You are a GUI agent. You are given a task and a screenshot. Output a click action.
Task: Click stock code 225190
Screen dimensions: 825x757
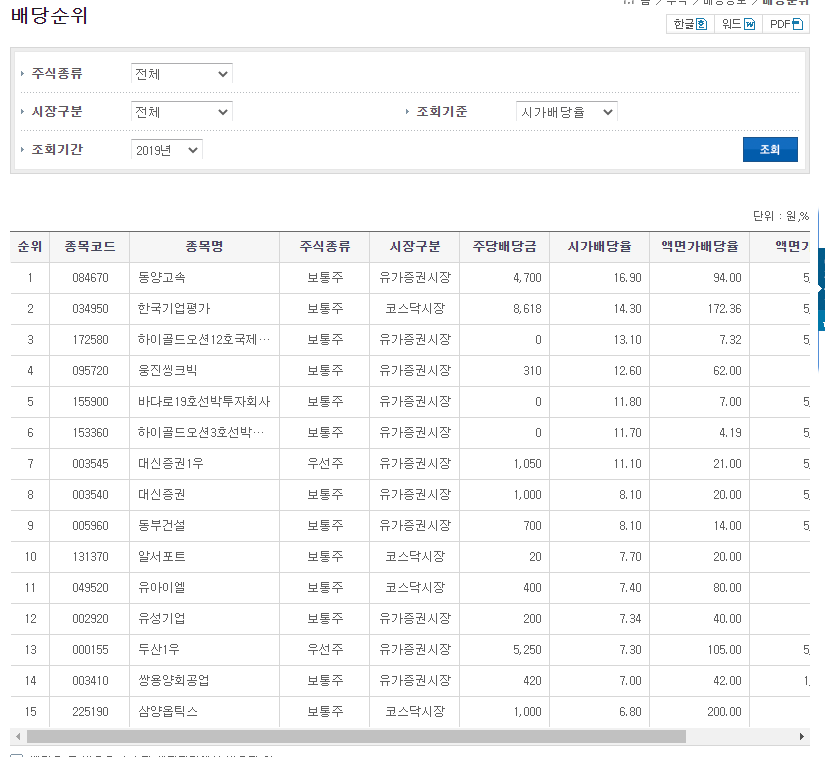(x=90, y=712)
